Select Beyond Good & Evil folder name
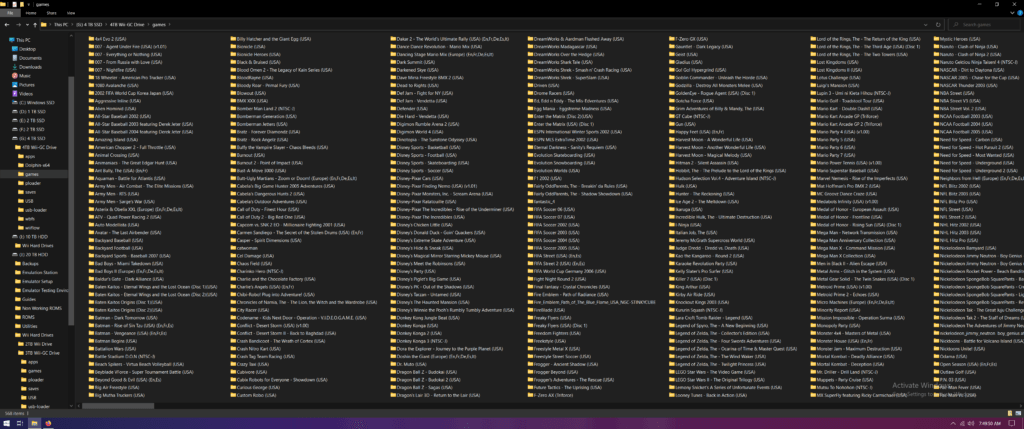The height and width of the screenshot is (429, 1024). click(128, 379)
